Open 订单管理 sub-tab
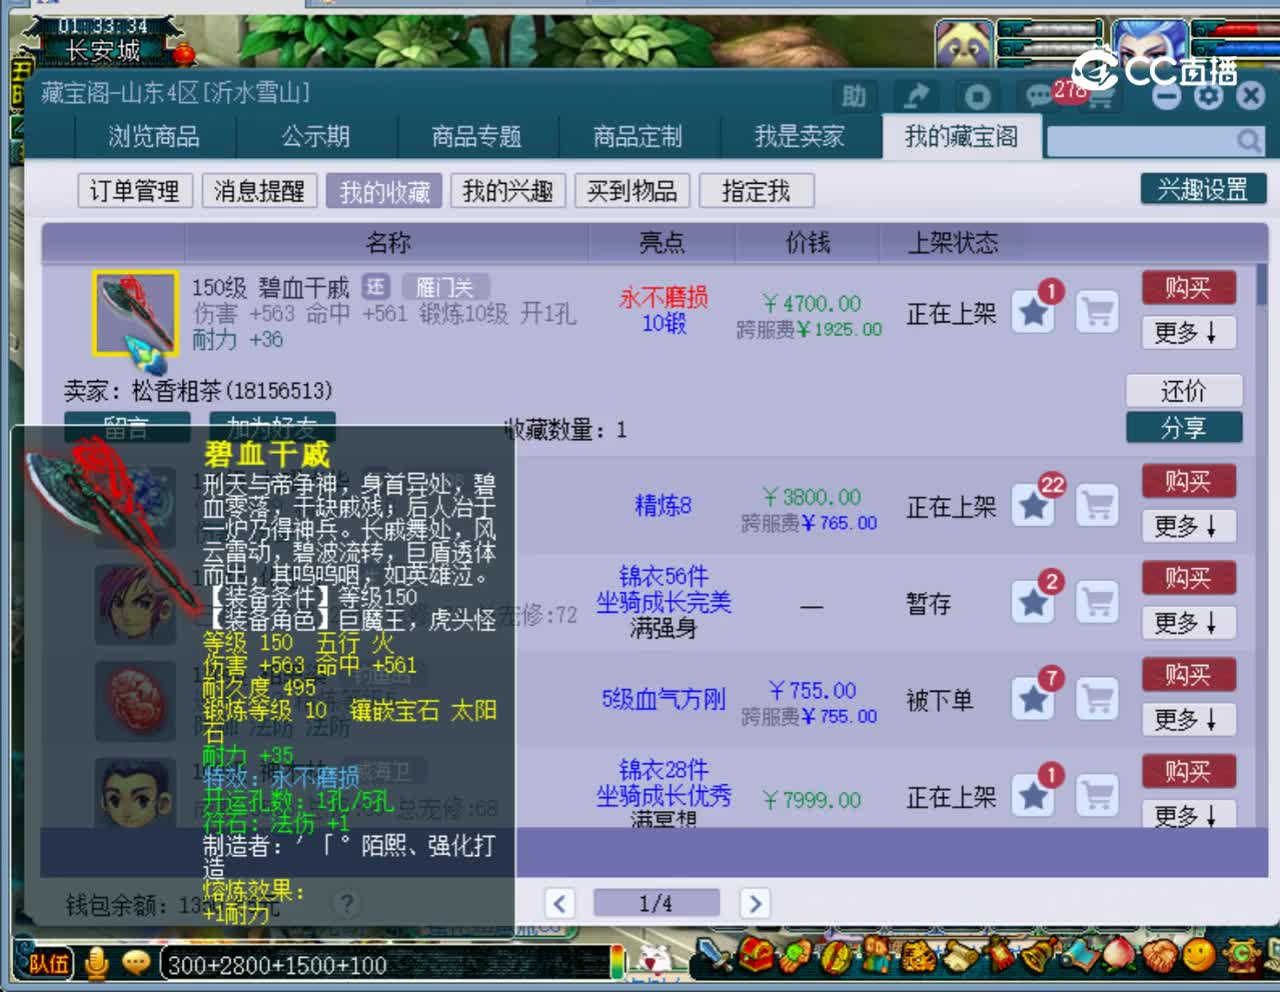Viewport: 1280px width, 992px height. pos(135,190)
